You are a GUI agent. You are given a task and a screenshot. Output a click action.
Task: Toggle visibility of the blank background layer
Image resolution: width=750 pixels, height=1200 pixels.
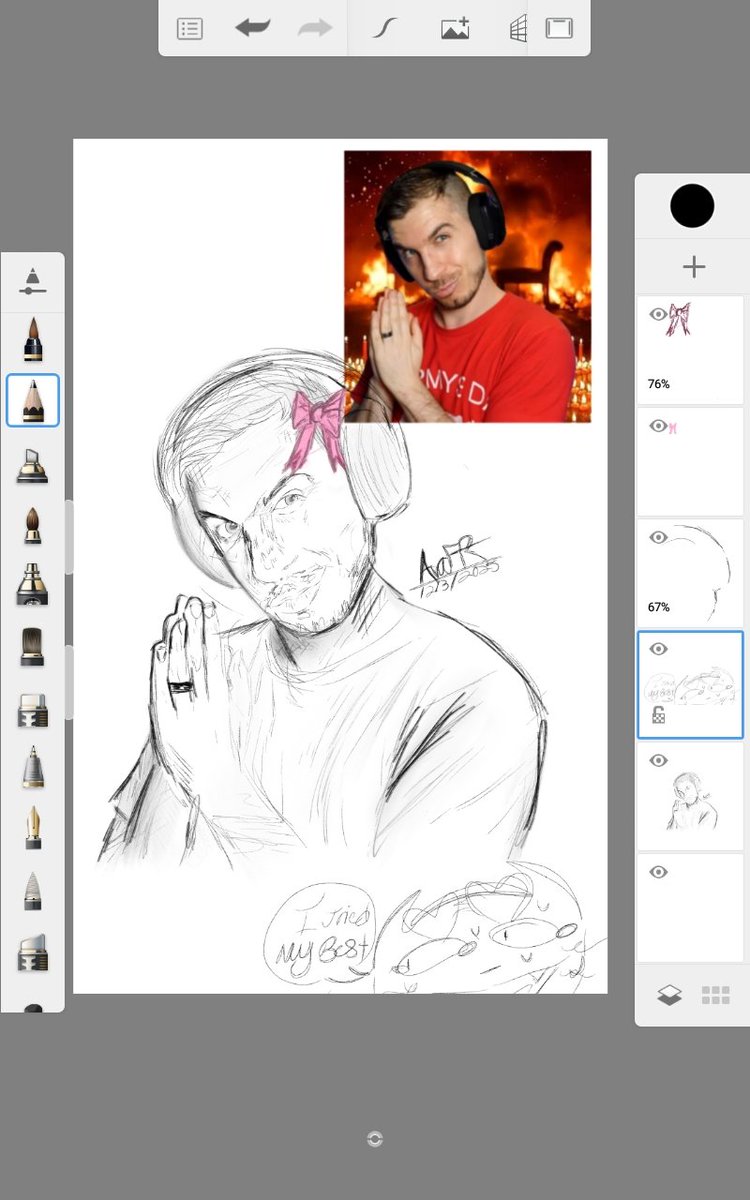click(658, 872)
